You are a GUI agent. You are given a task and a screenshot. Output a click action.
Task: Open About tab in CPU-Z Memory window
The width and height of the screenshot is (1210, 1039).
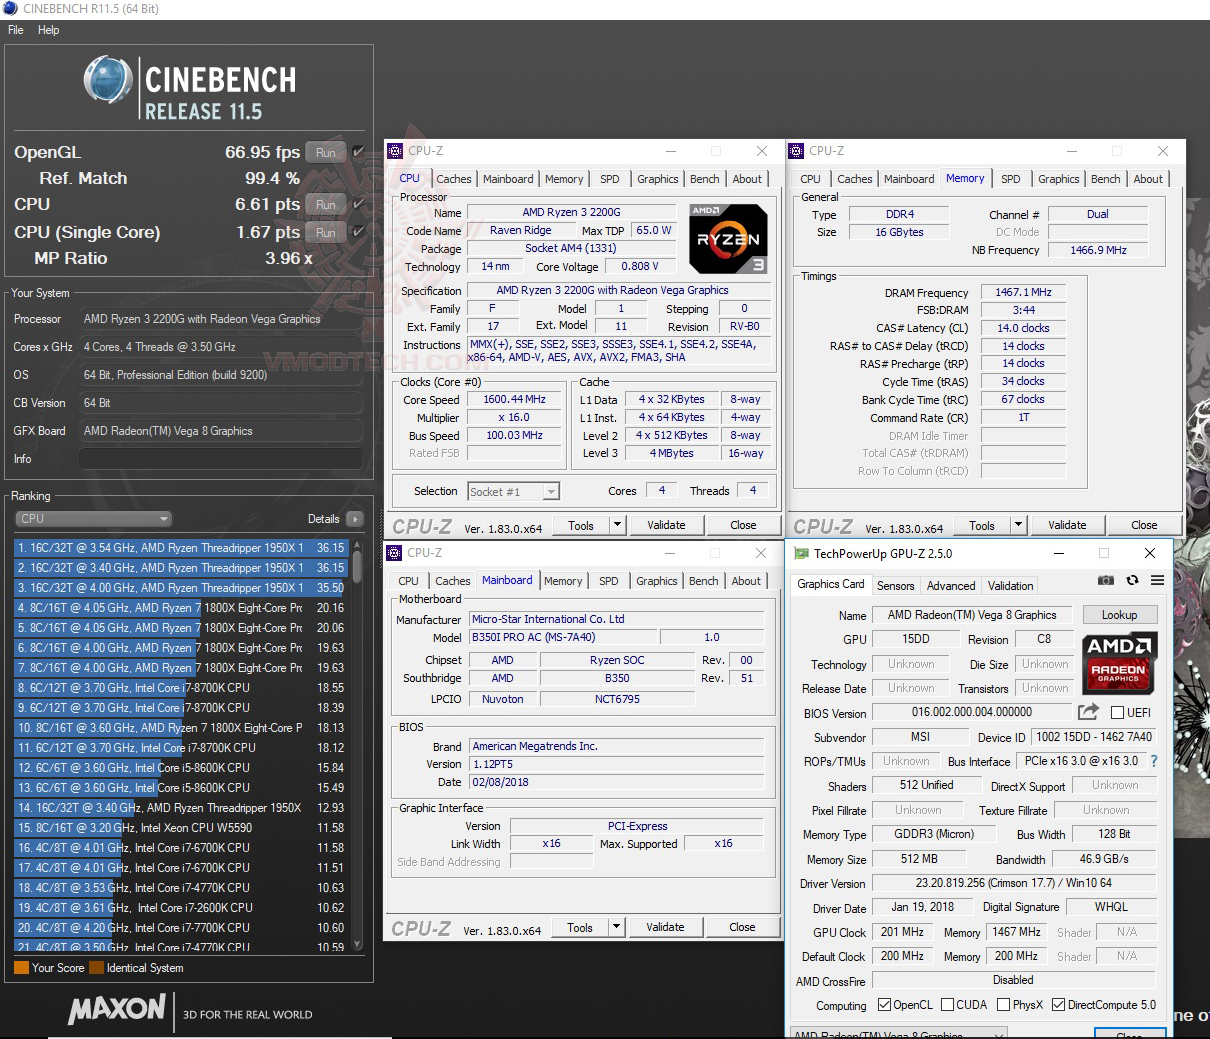pyautogui.click(x=1148, y=179)
